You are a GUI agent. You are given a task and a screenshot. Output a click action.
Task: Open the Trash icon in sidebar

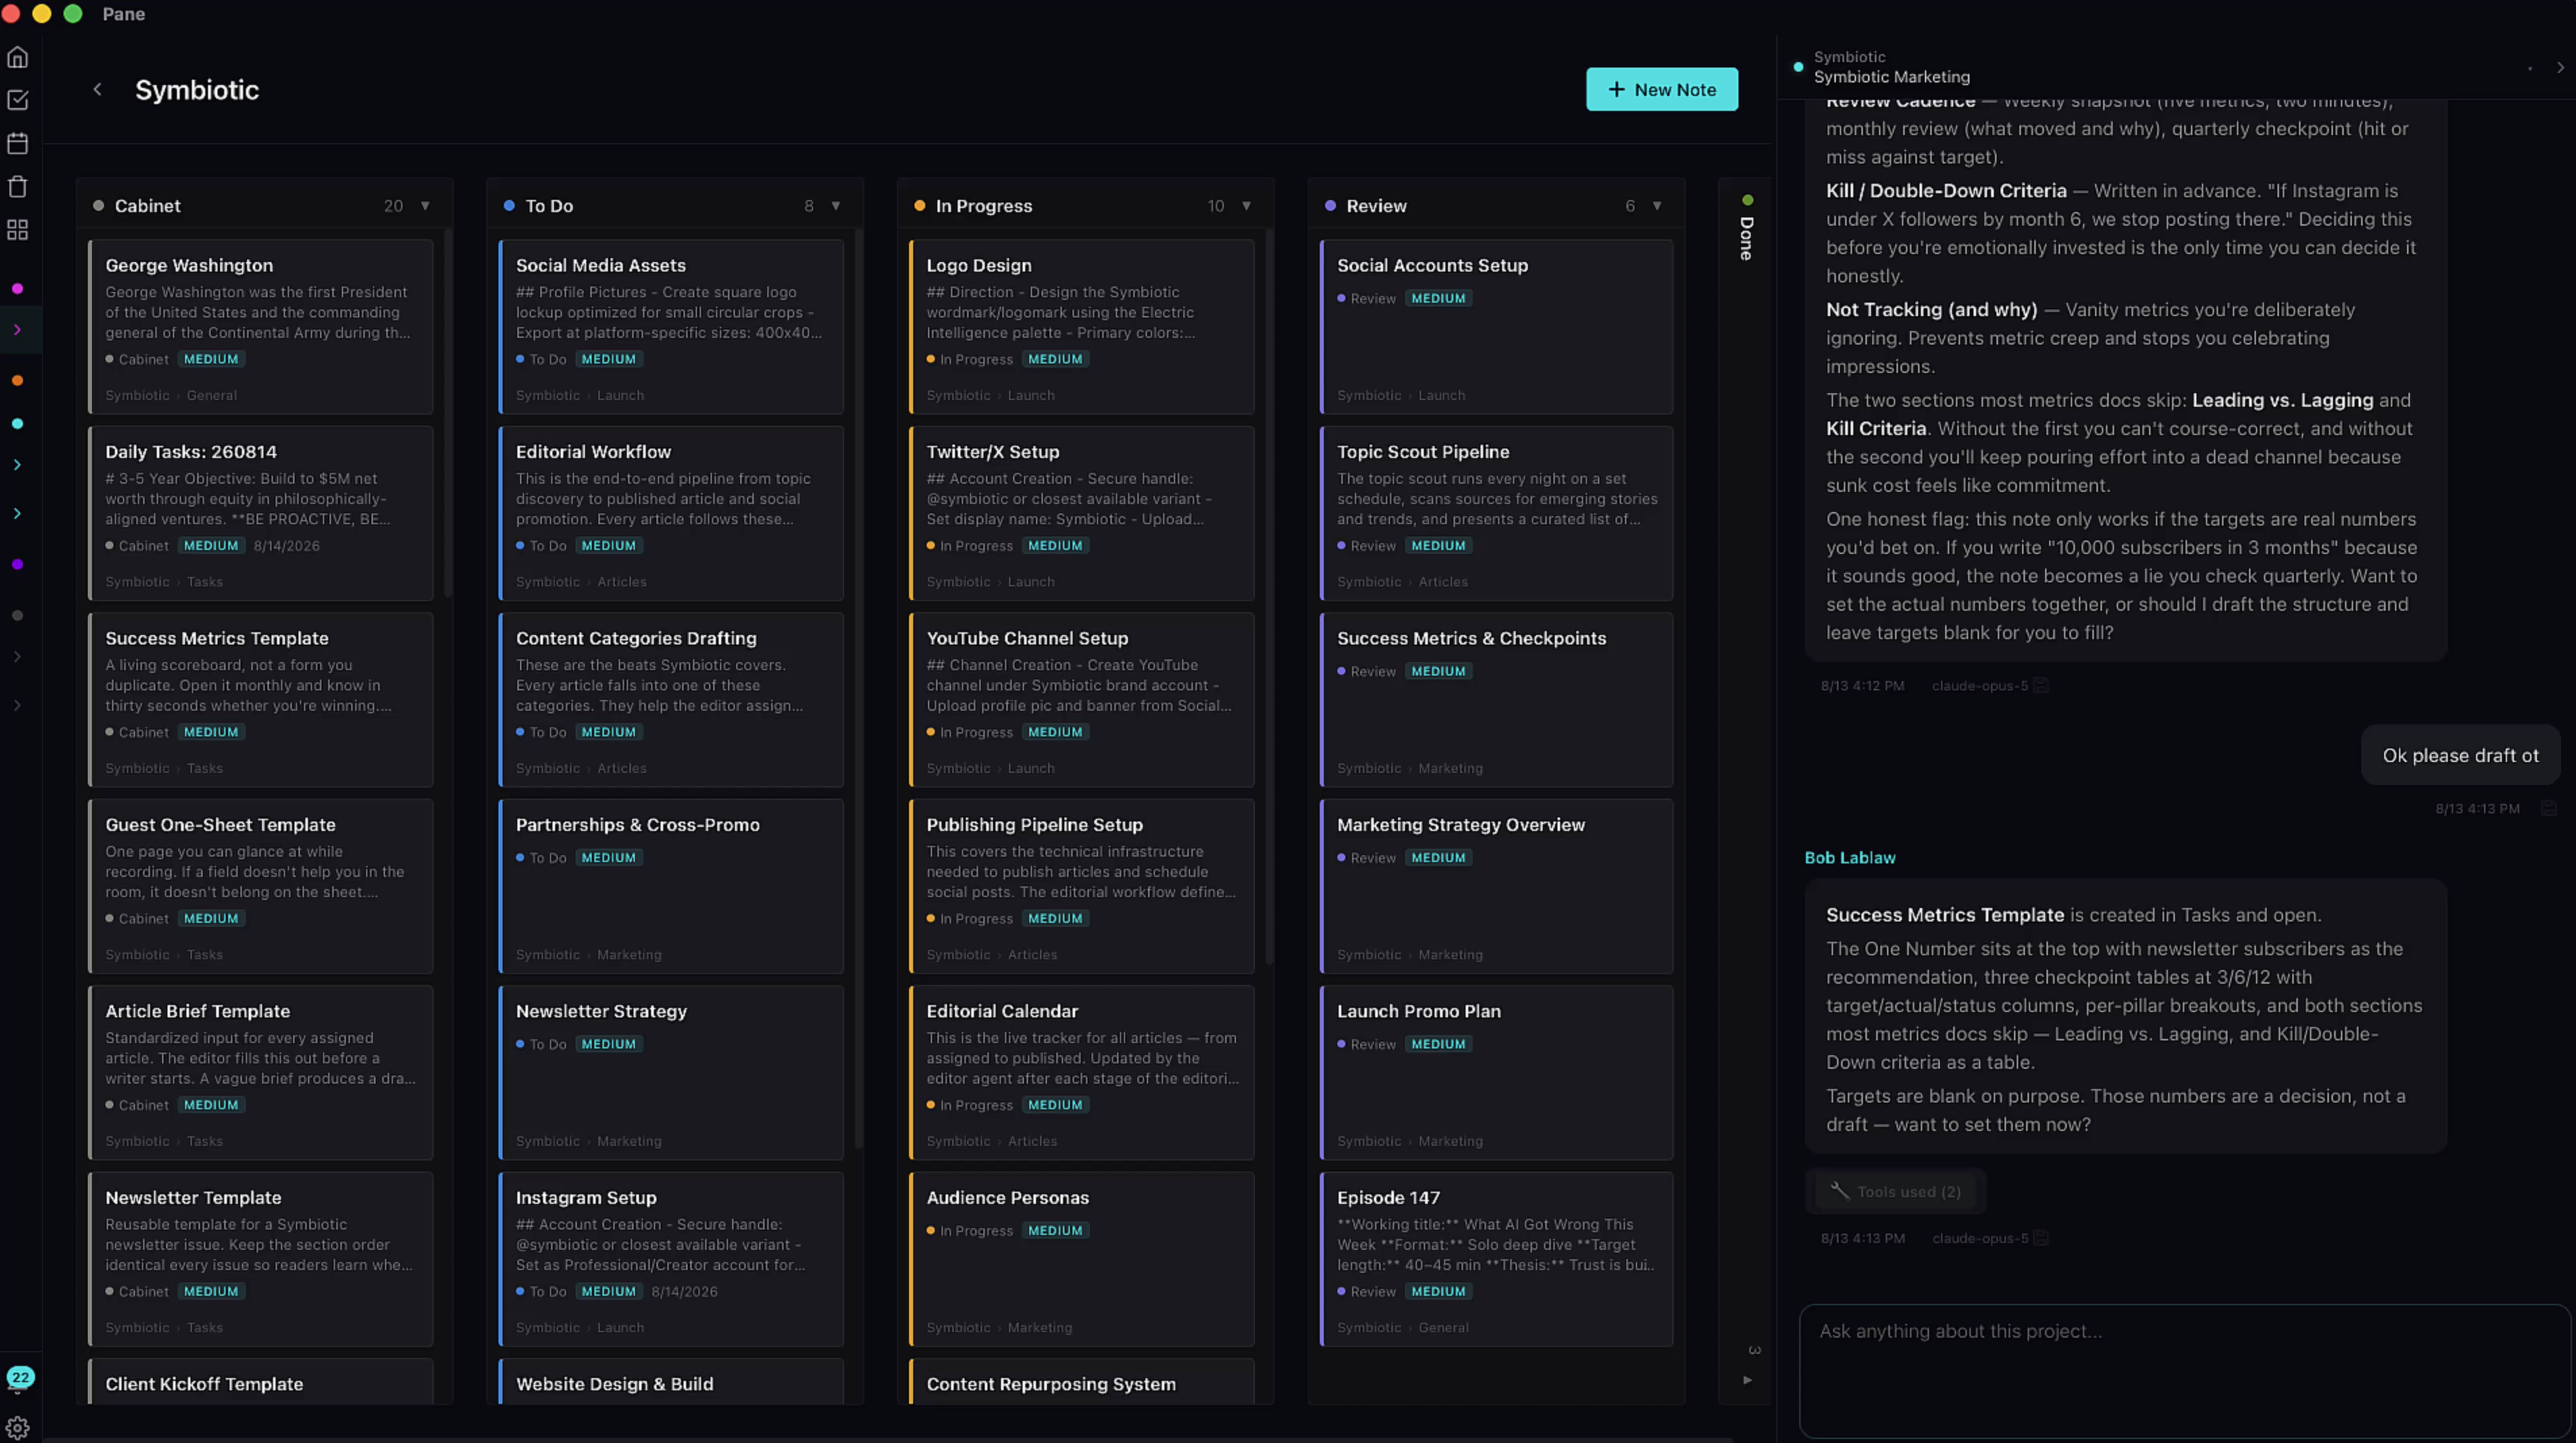[x=18, y=187]
